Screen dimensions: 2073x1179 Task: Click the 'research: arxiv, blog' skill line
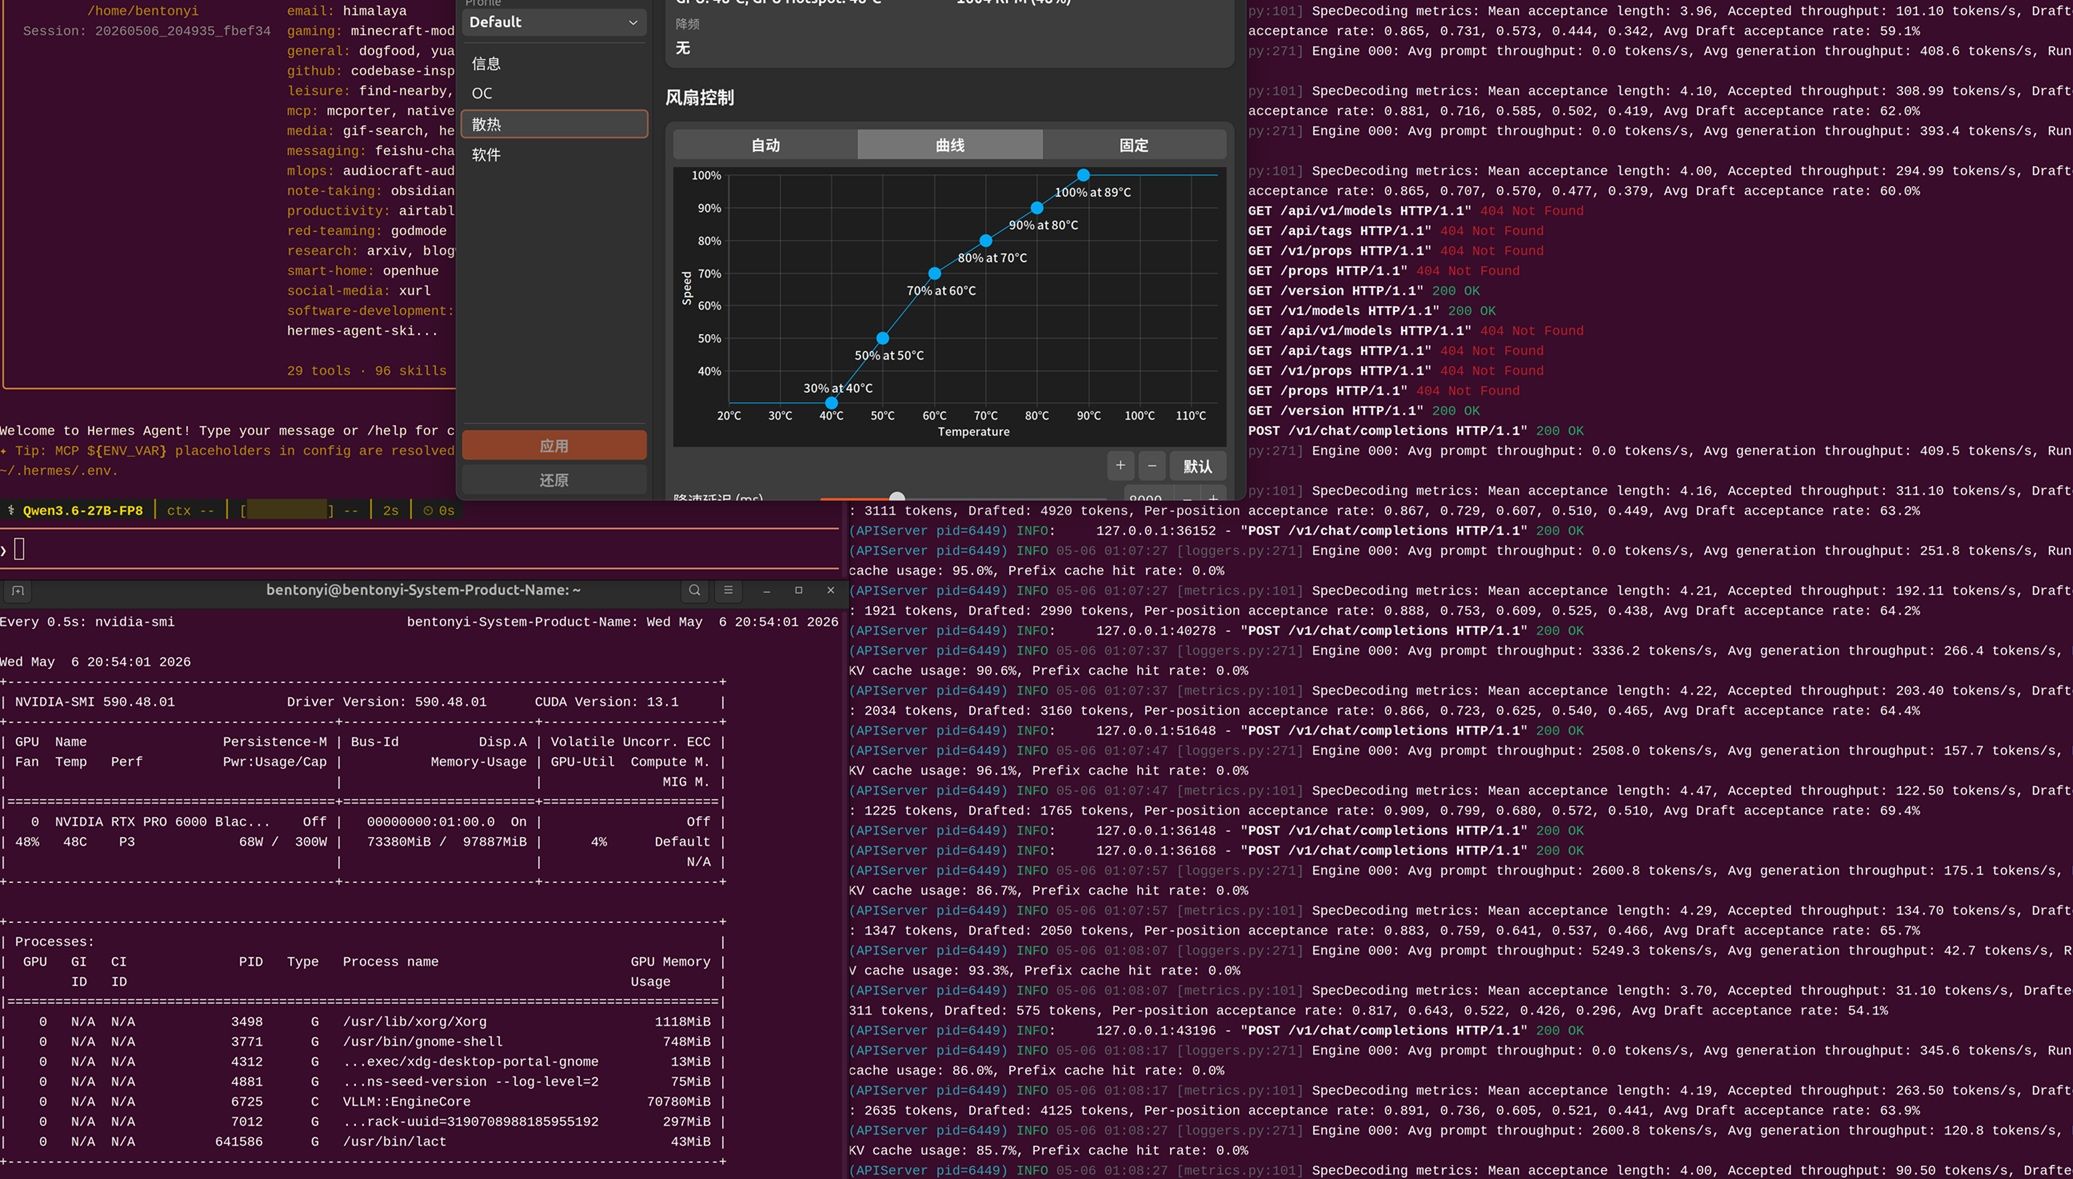(371, 251)
